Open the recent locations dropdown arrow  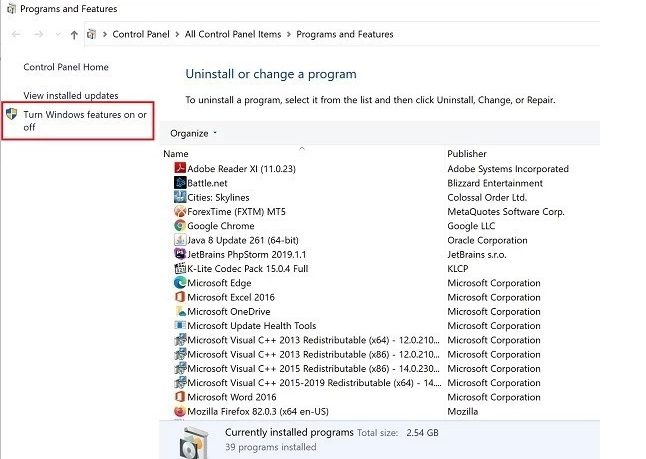[x=58, y=34]
